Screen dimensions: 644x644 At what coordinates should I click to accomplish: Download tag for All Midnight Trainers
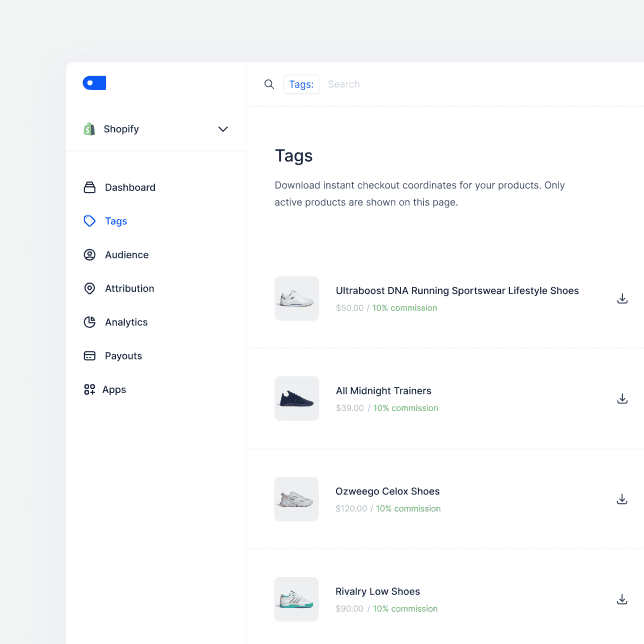click(x=622, y=398)
